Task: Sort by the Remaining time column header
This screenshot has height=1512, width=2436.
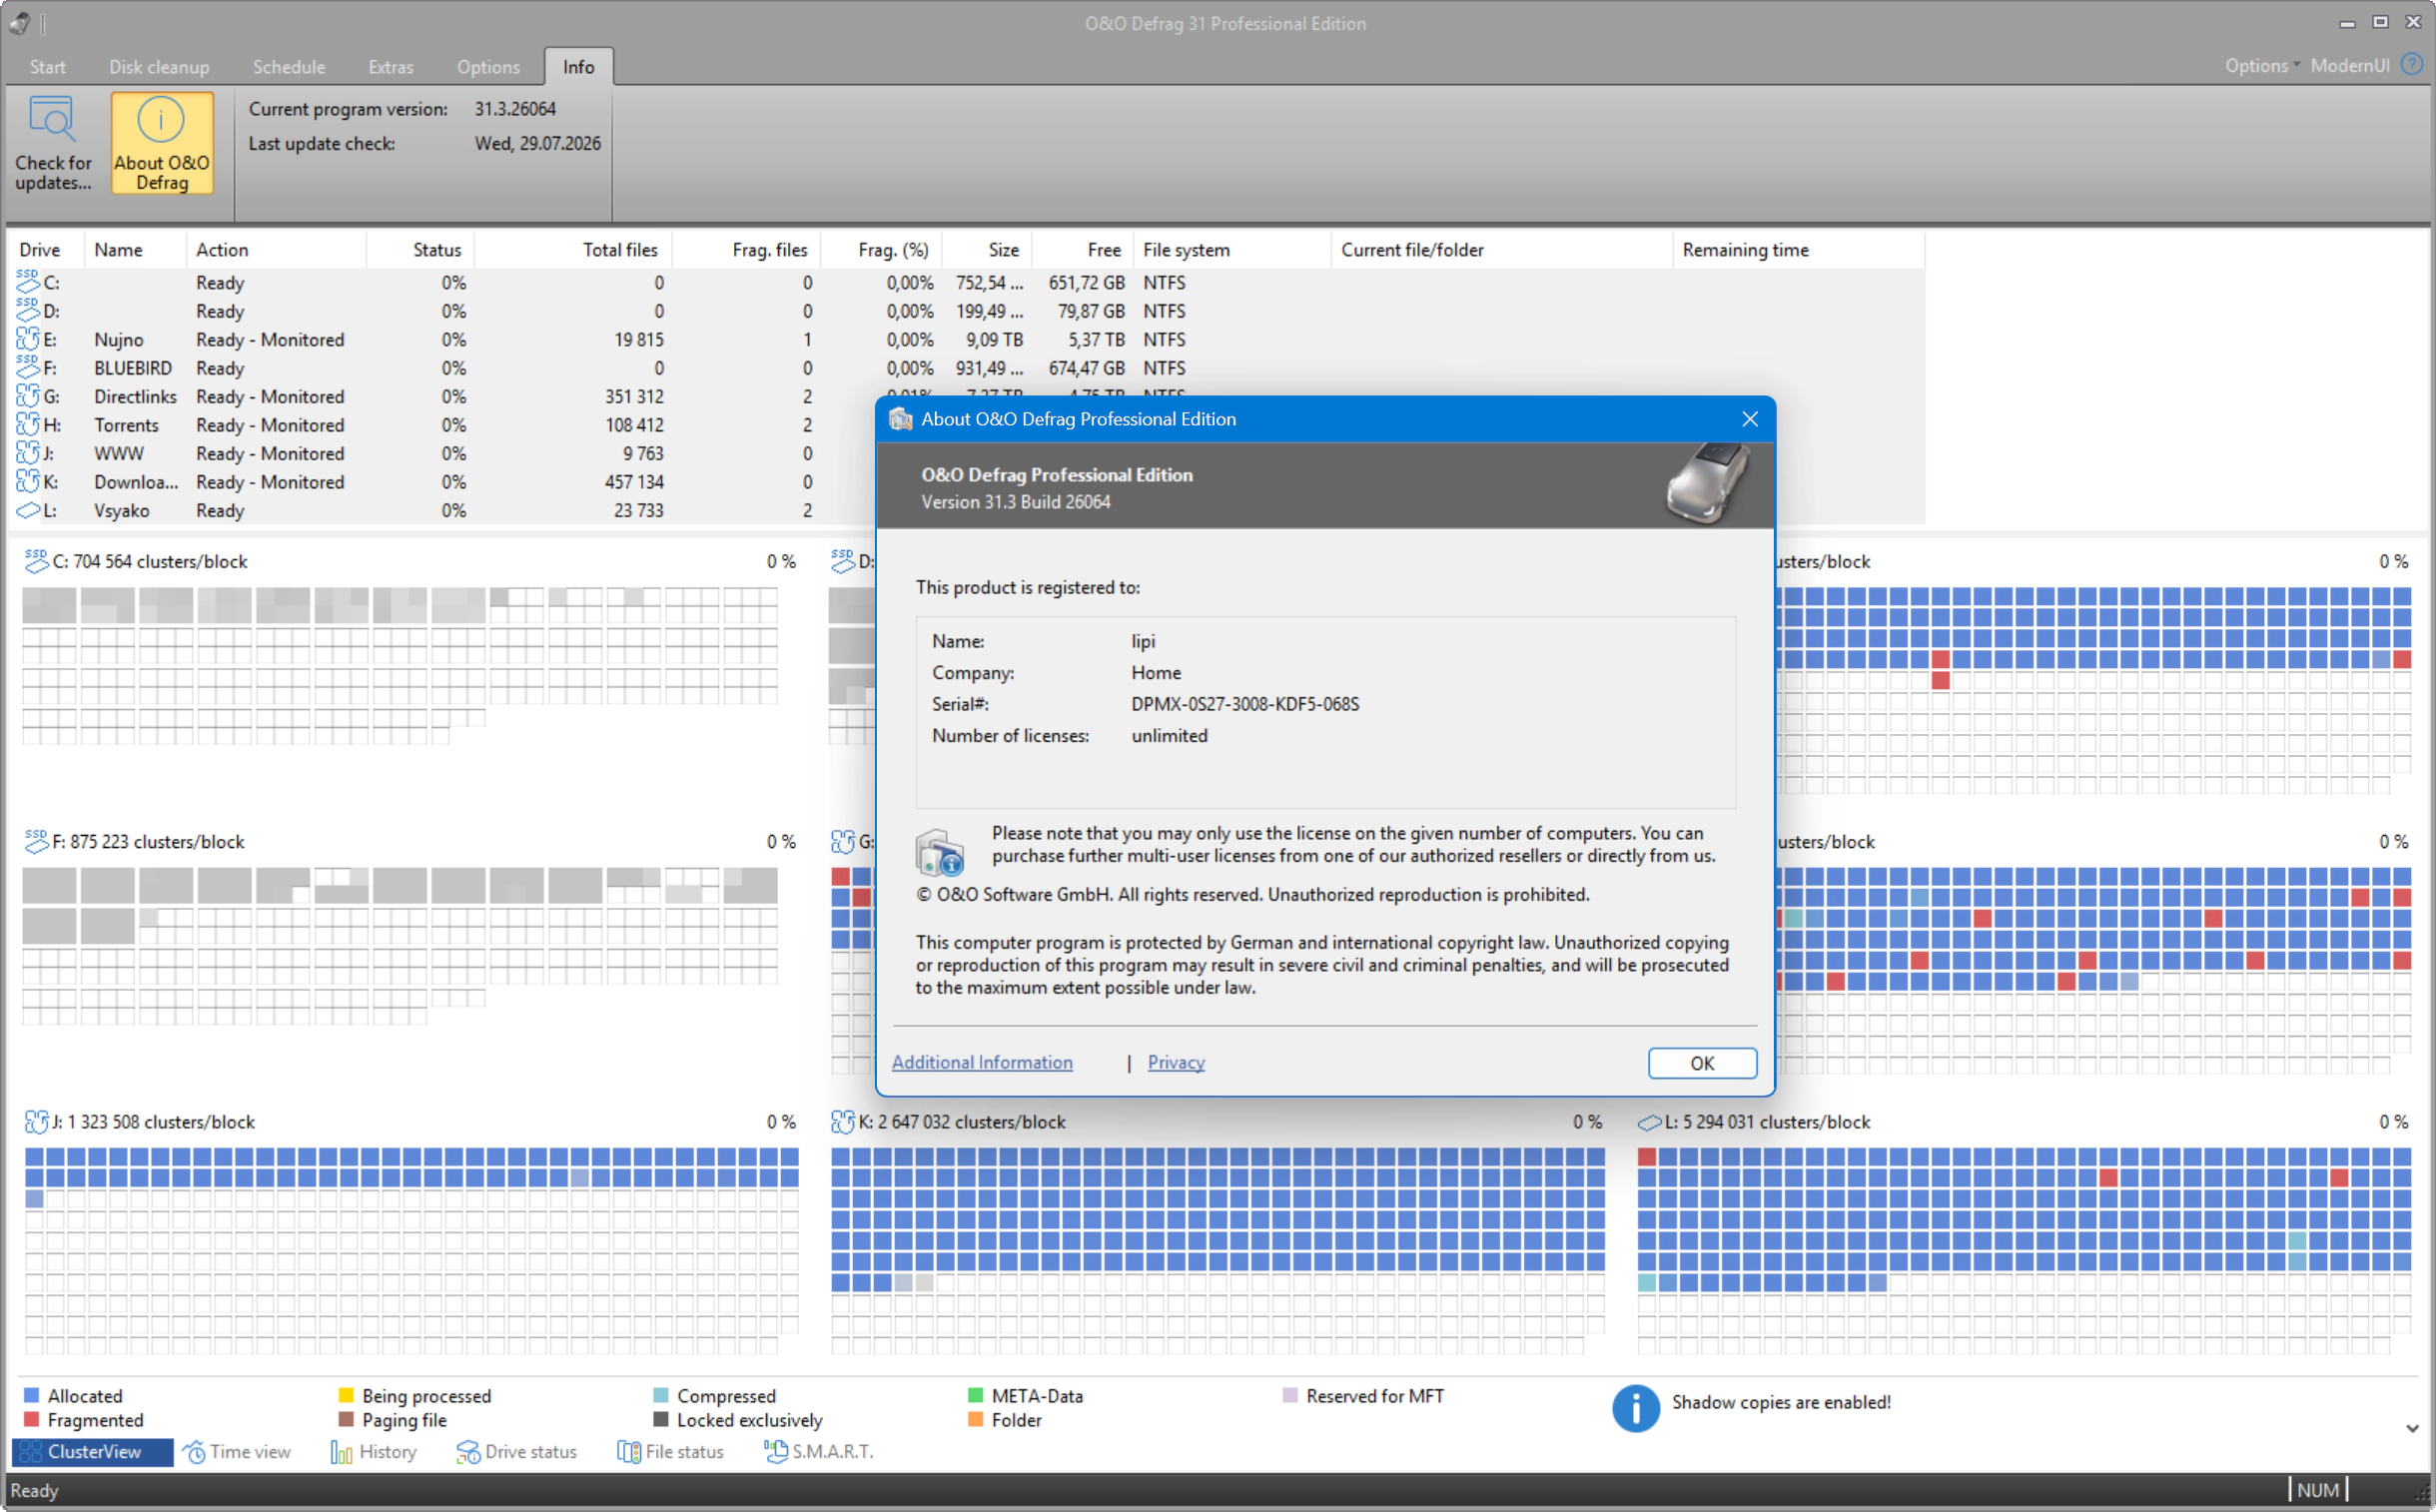Action: coord(1798,250)
